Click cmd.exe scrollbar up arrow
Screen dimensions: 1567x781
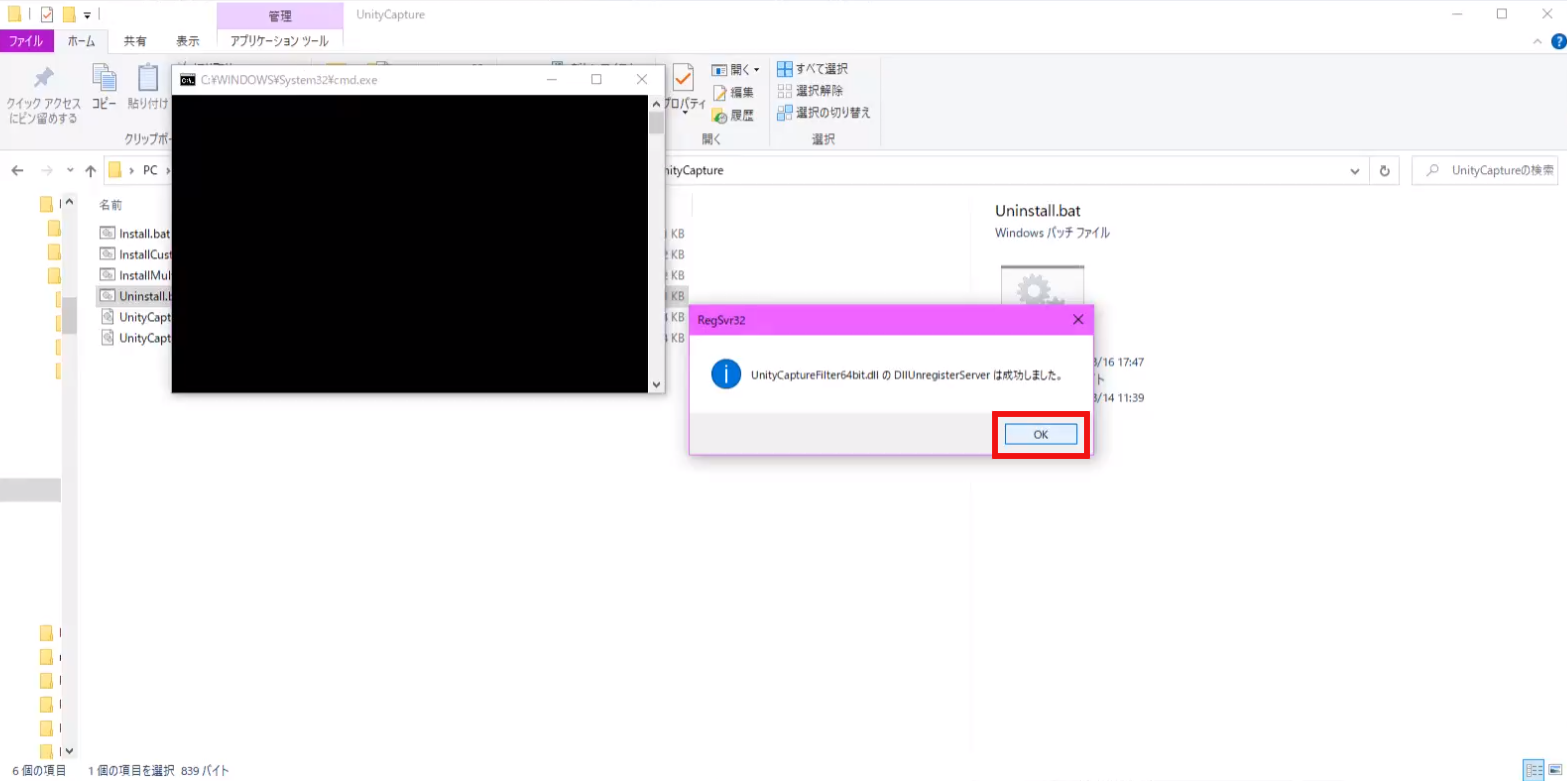coord(657,103)
